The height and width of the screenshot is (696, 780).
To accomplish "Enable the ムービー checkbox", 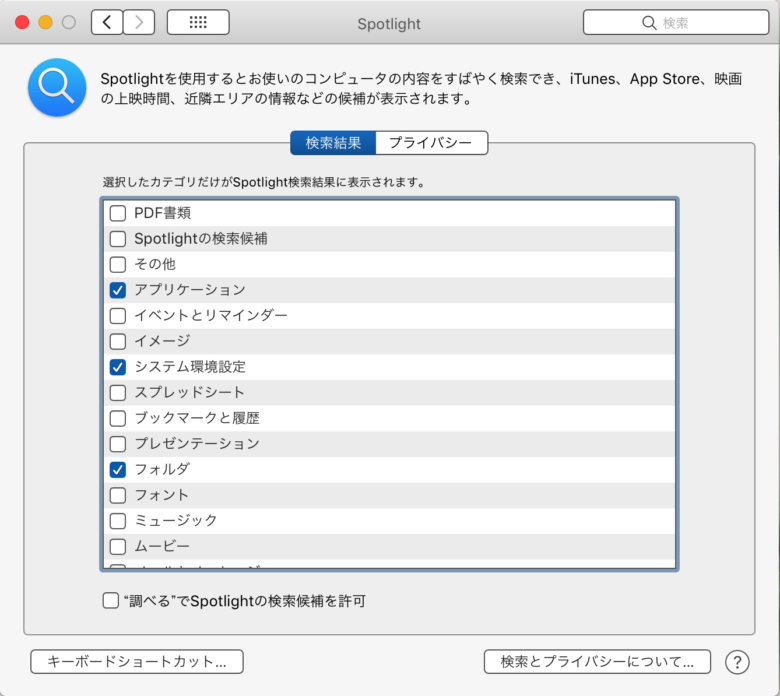I will [x=118, y=546].
